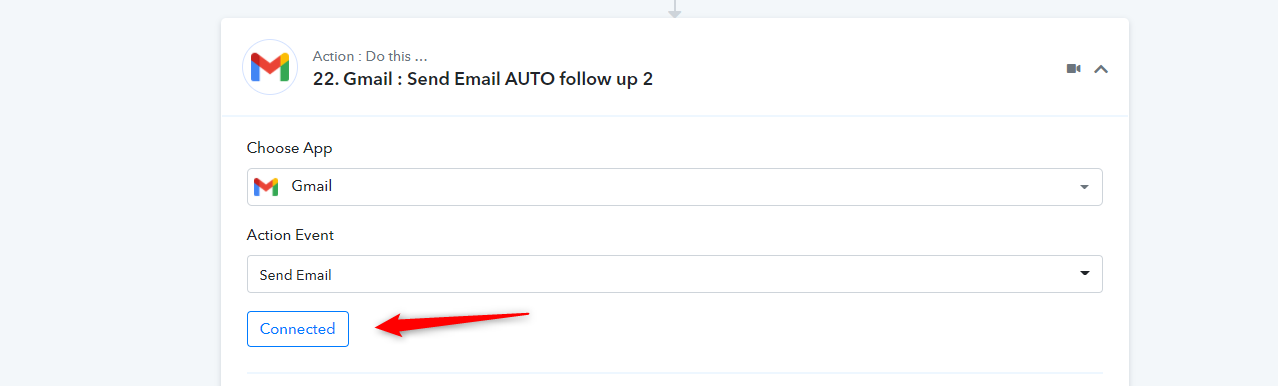Open the Action Event dropdown caret
This screenshot has height=386, width=1278.
[1085, 274]
